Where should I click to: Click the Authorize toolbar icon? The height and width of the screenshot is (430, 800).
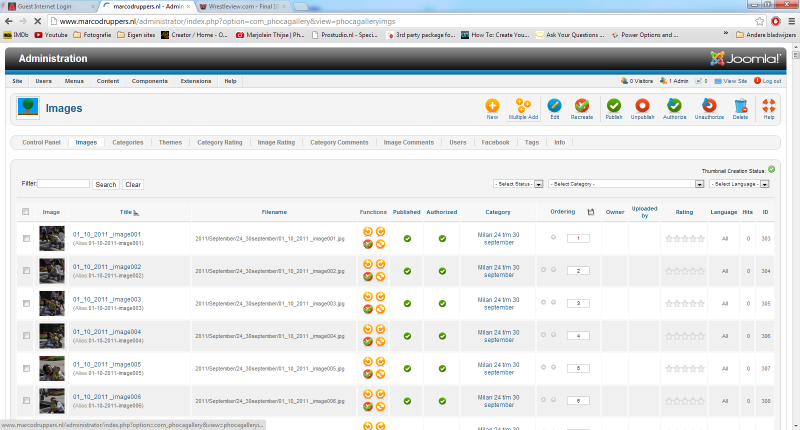click(x=675, y=105)
